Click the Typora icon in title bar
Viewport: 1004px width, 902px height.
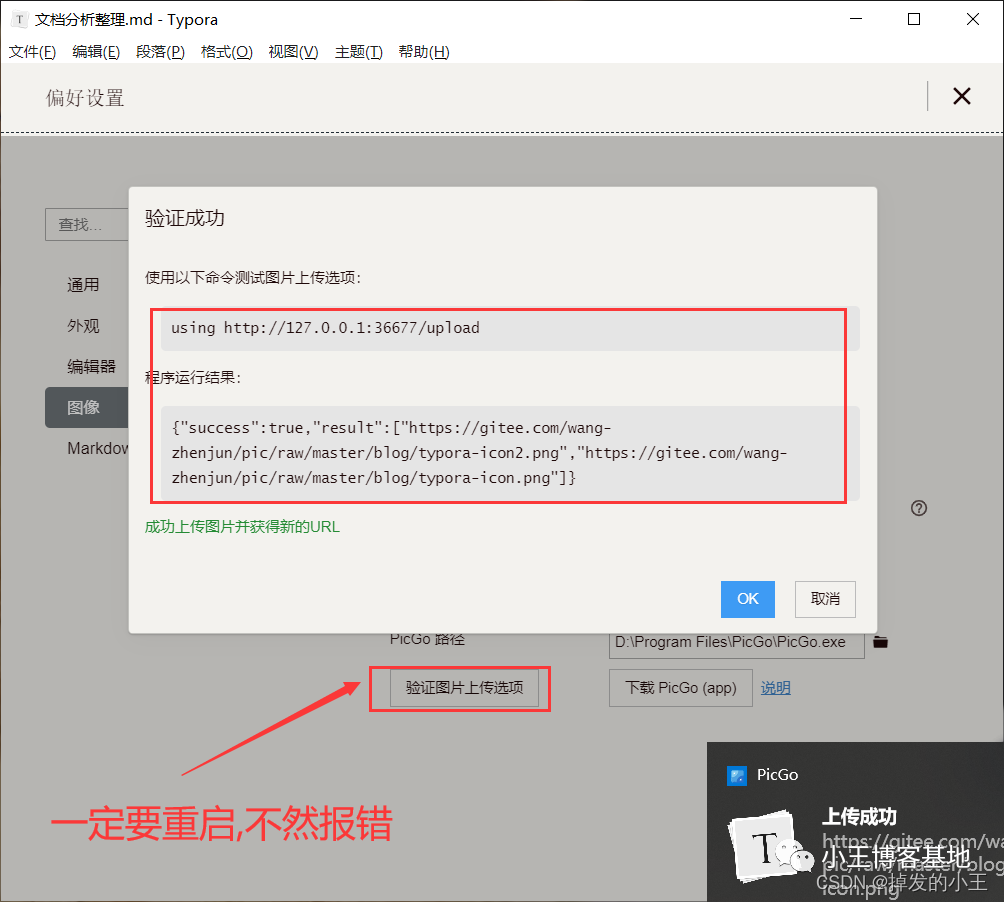coord(19,19)
